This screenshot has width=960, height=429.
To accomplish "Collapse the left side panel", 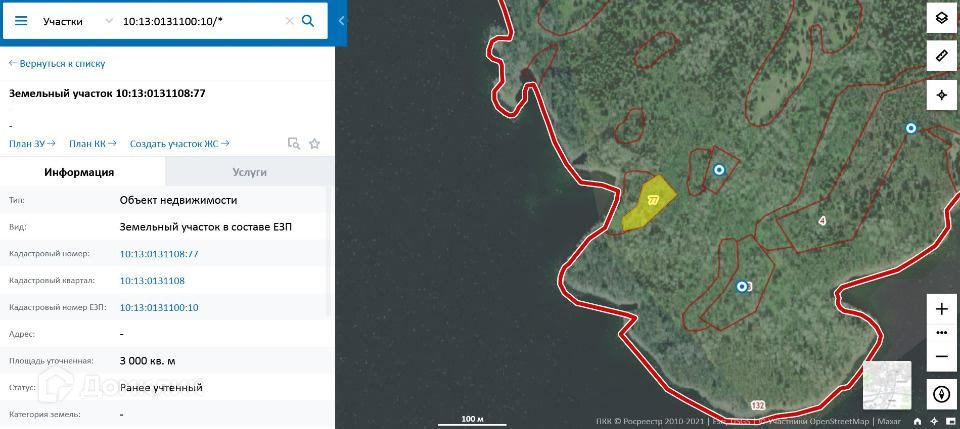I will (341, 21).
